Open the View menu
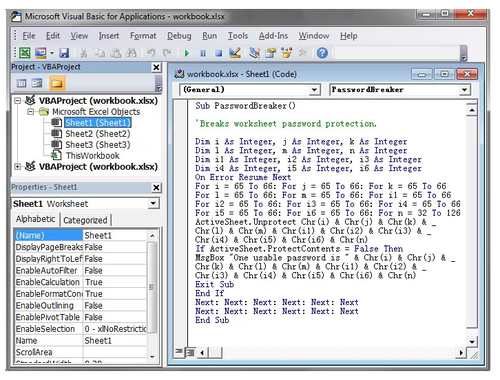Image resolution: width=500 pixels, height=380 pixels. pyautogui.click(x=79, y=36)
